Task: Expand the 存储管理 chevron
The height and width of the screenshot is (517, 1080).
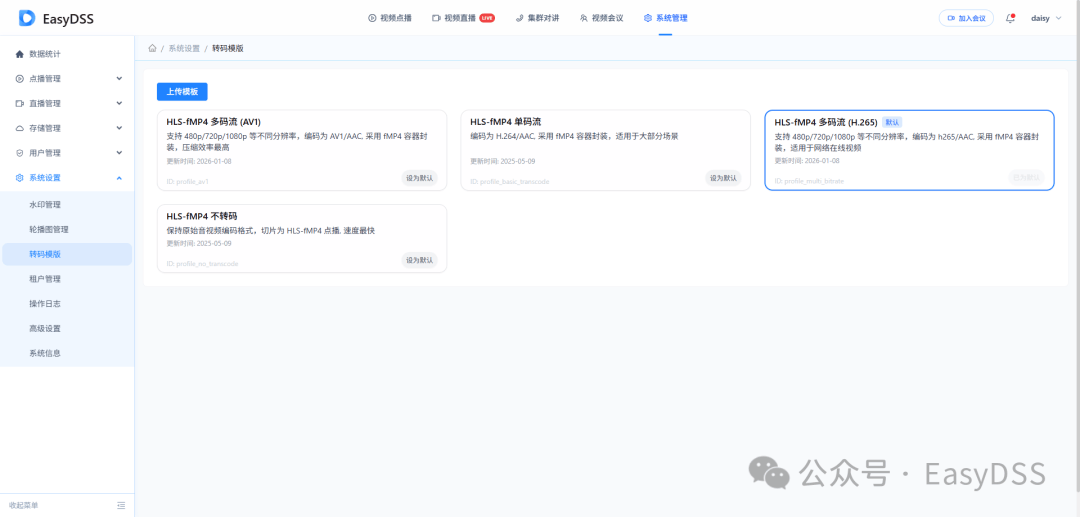Action: (119, 128)
